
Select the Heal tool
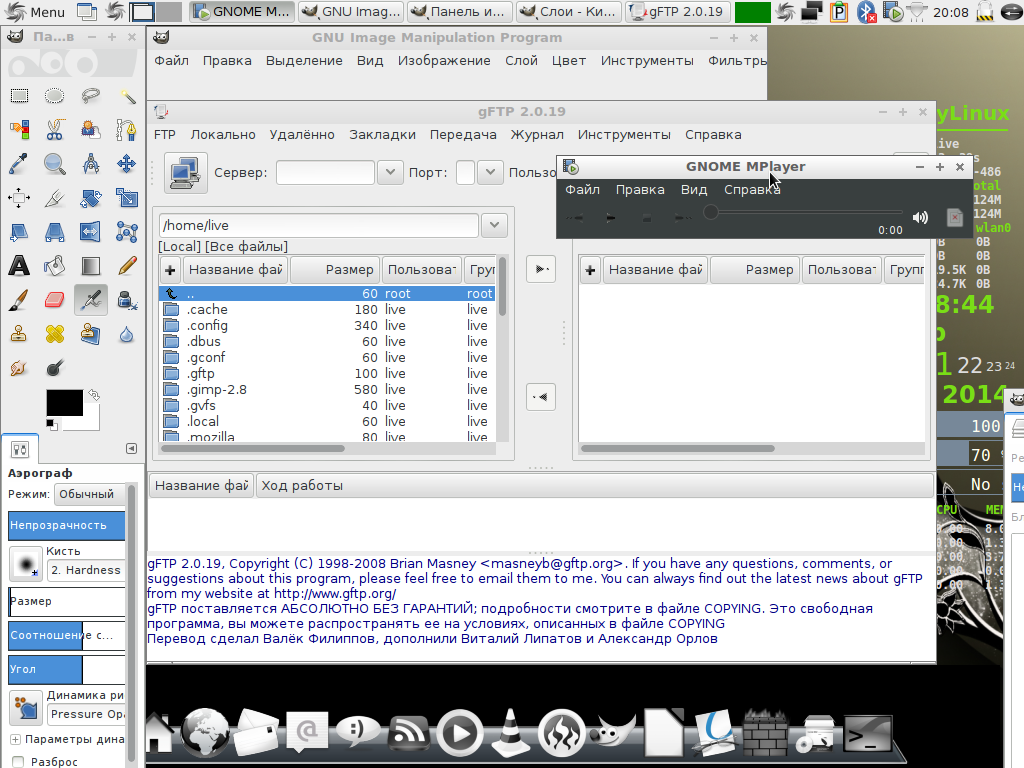(x=54, y=334)
